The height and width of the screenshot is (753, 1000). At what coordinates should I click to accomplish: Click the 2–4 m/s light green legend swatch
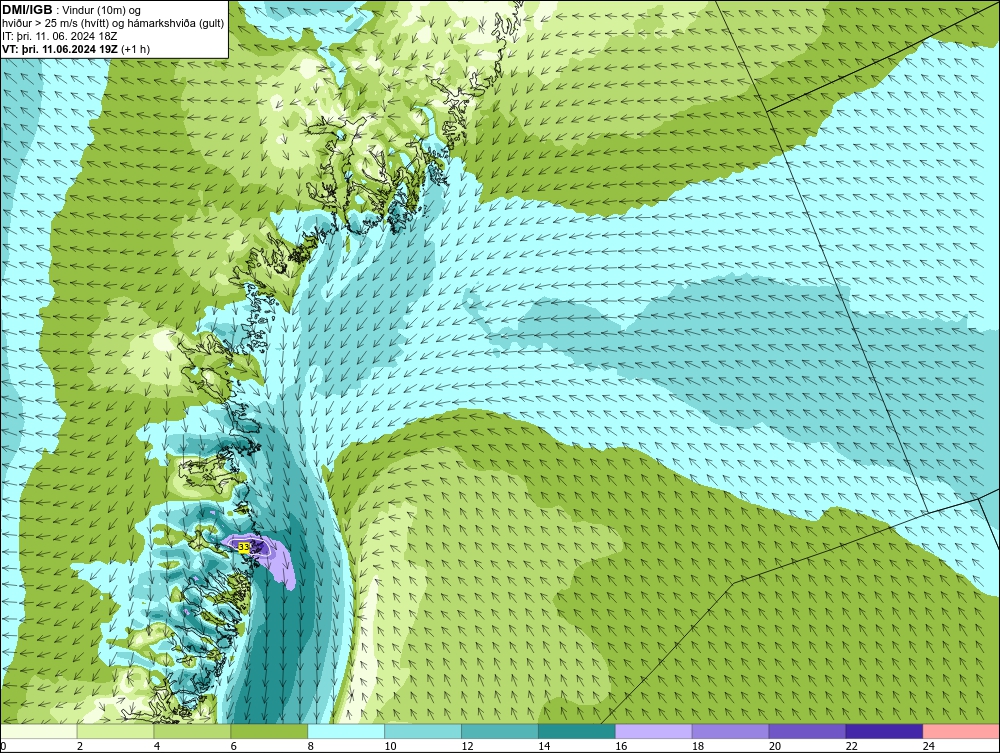115,731
